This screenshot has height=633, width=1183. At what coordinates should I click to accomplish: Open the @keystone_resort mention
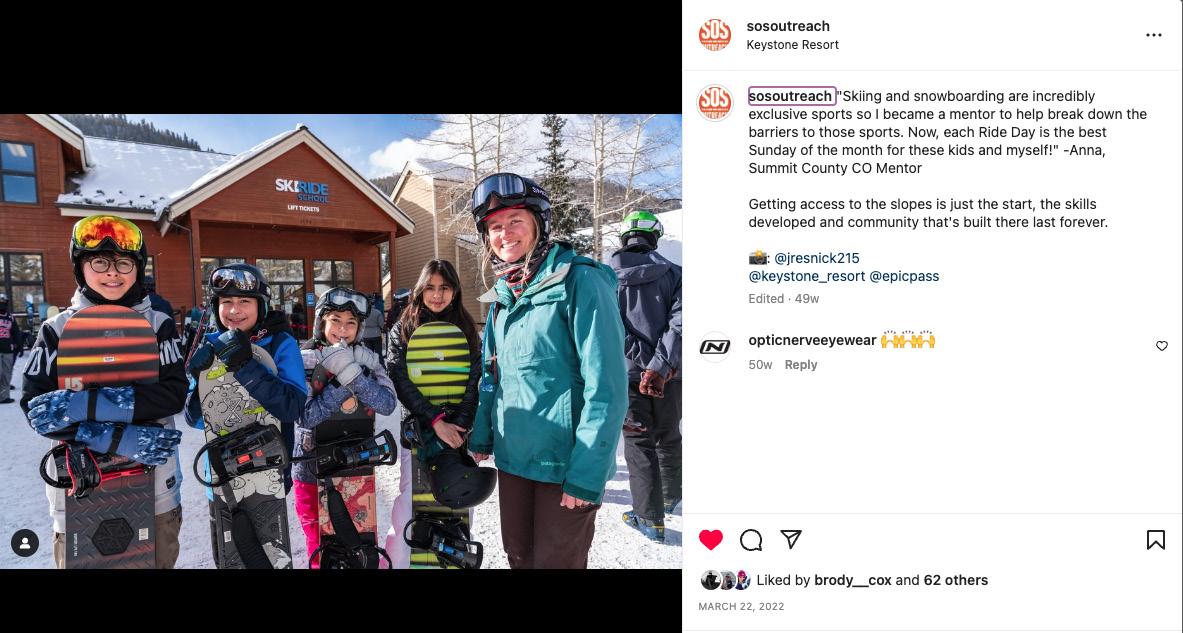pos(807,276)
